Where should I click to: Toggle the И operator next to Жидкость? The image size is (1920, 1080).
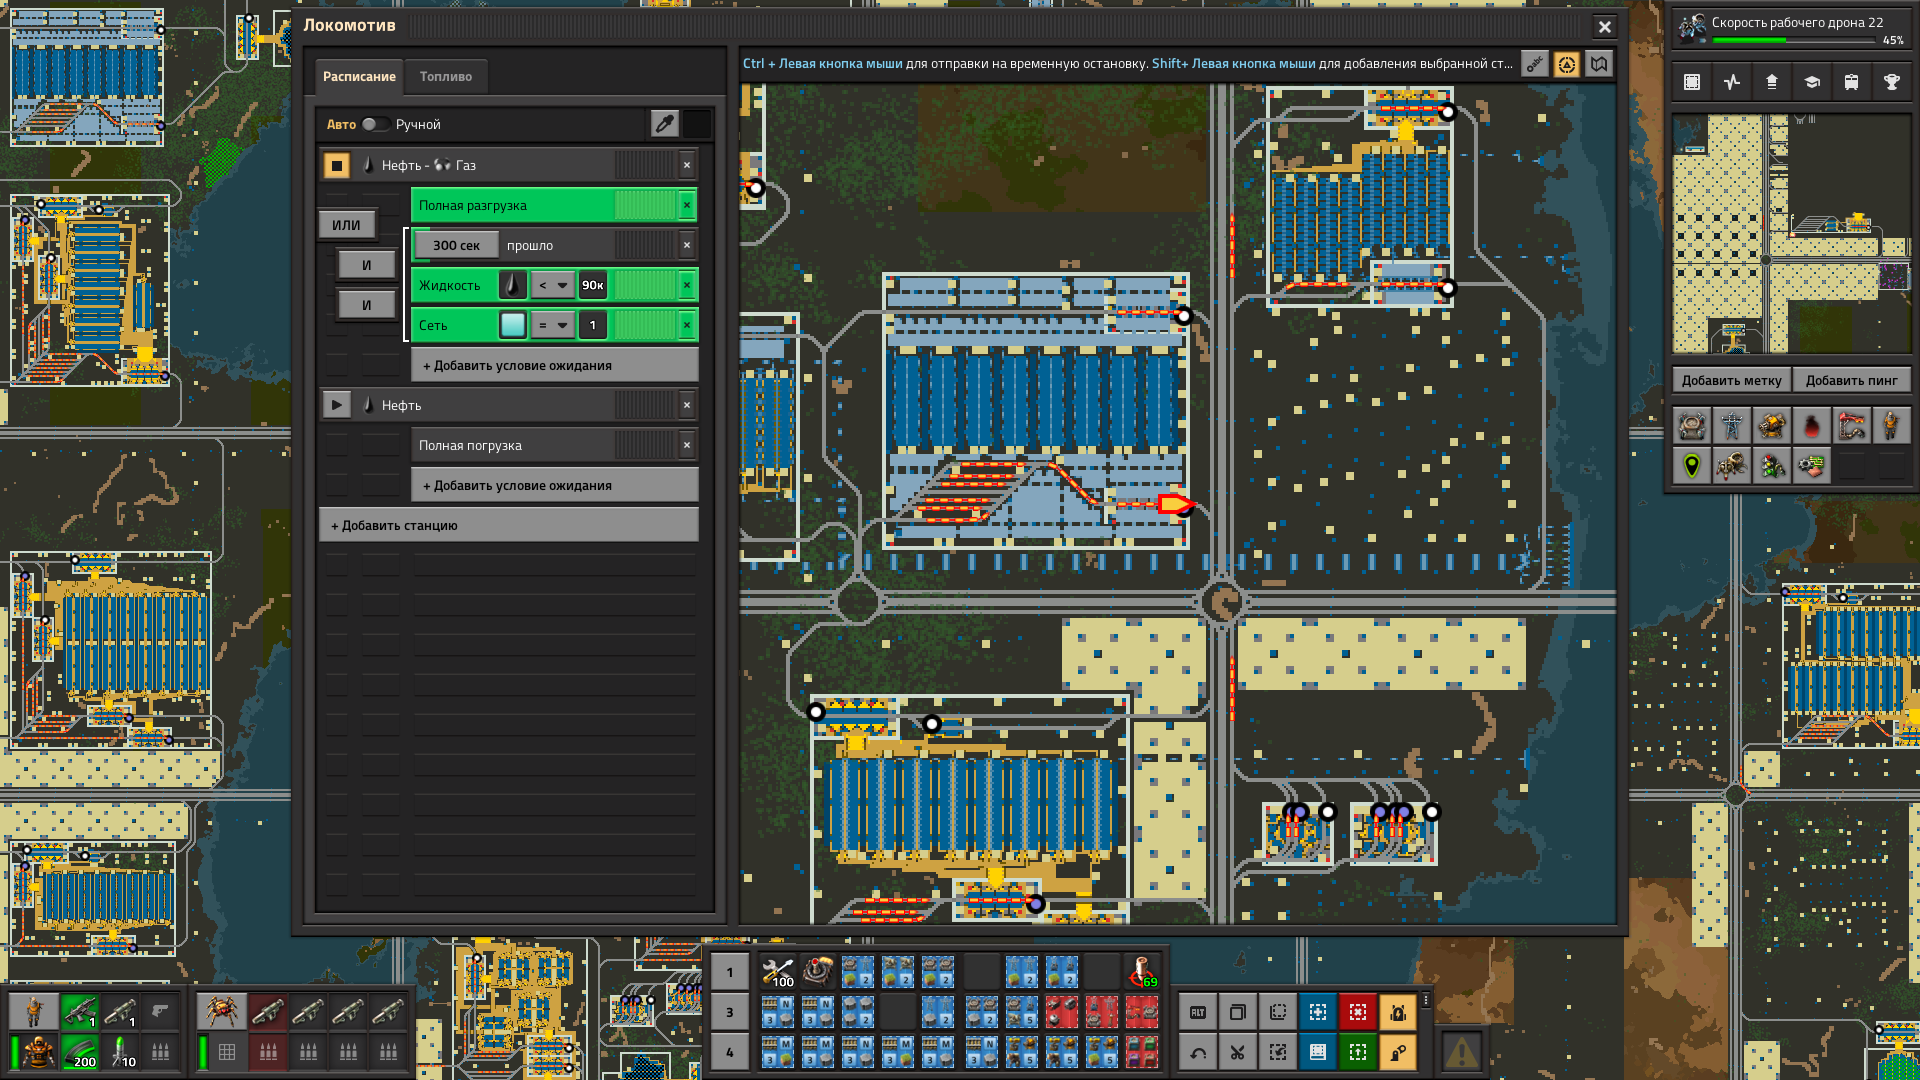(x=367, y=265)
